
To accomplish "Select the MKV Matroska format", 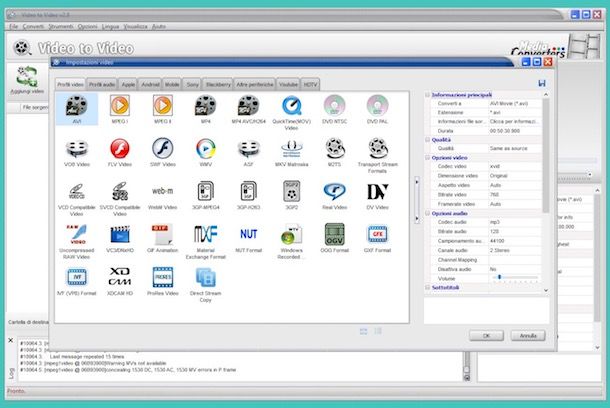I will click(290, 152).
